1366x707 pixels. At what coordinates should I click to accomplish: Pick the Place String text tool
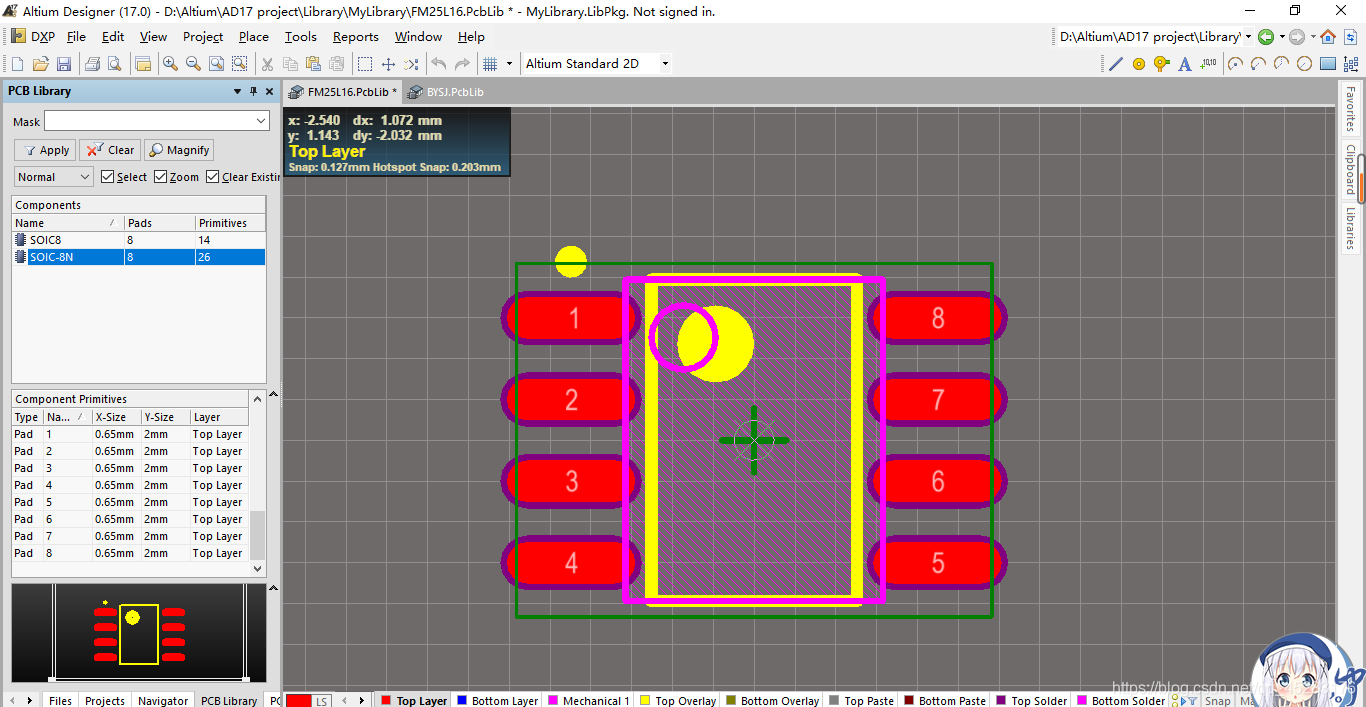(x=1185, y=64)
